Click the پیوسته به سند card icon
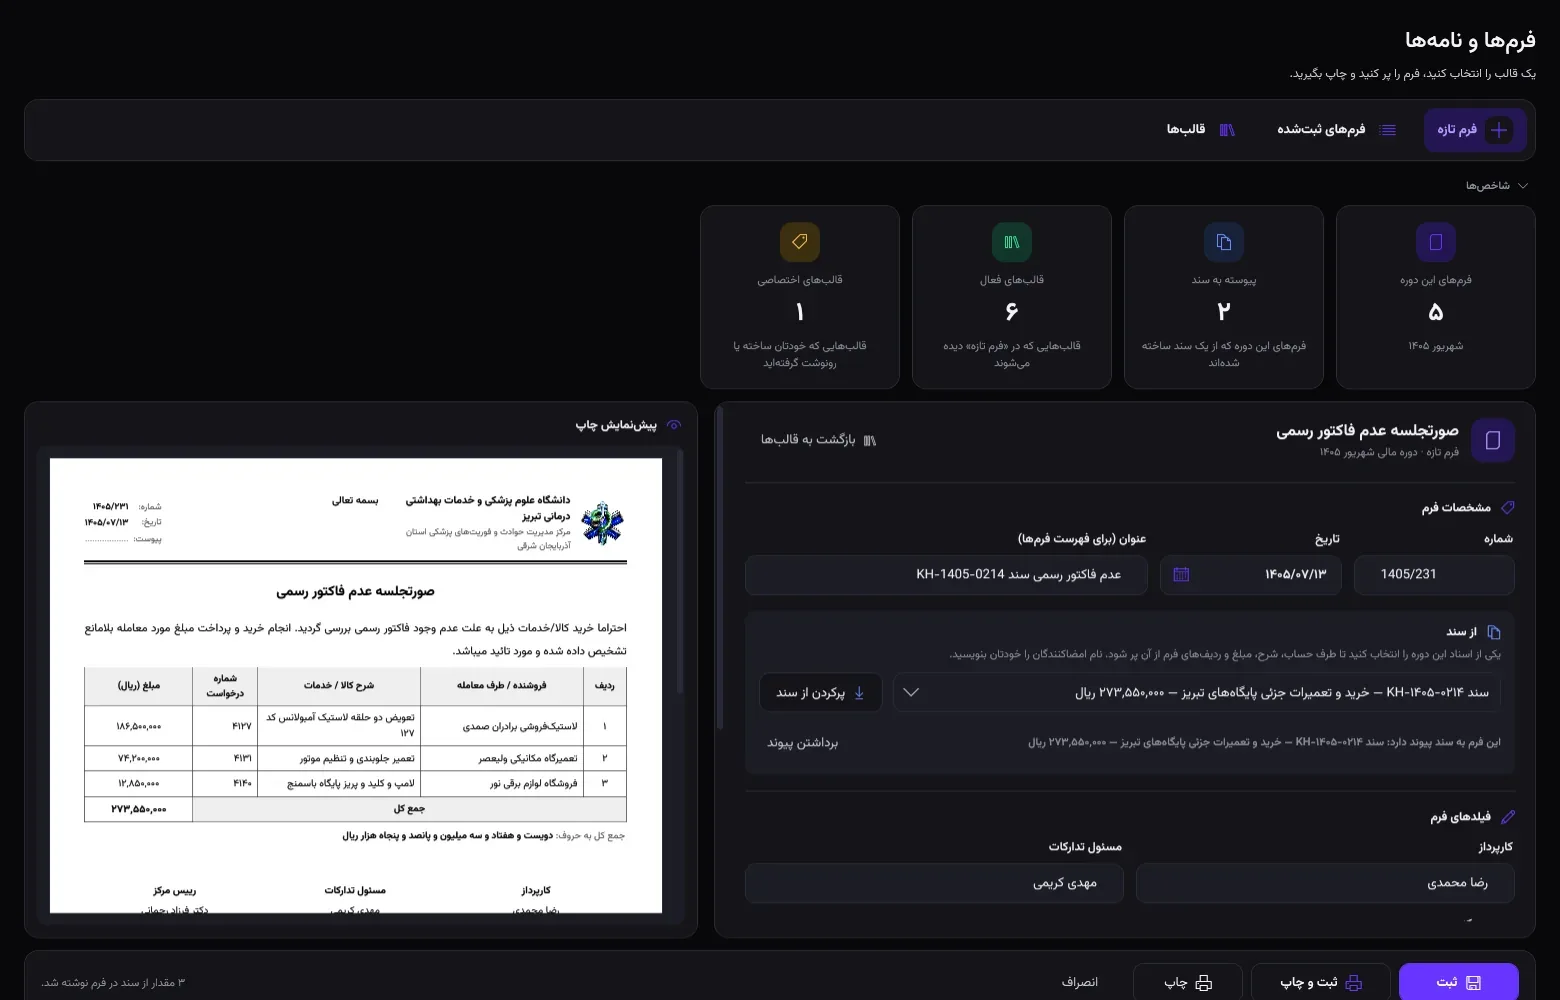Image resolution: width=1560 pixels, height=1000 pixels. click(x=1224, y=242)
